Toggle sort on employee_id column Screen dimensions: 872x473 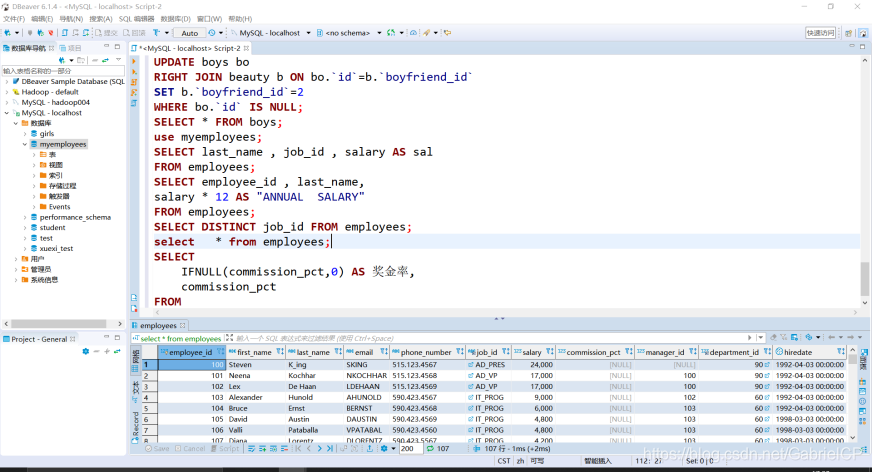point(221,352)
